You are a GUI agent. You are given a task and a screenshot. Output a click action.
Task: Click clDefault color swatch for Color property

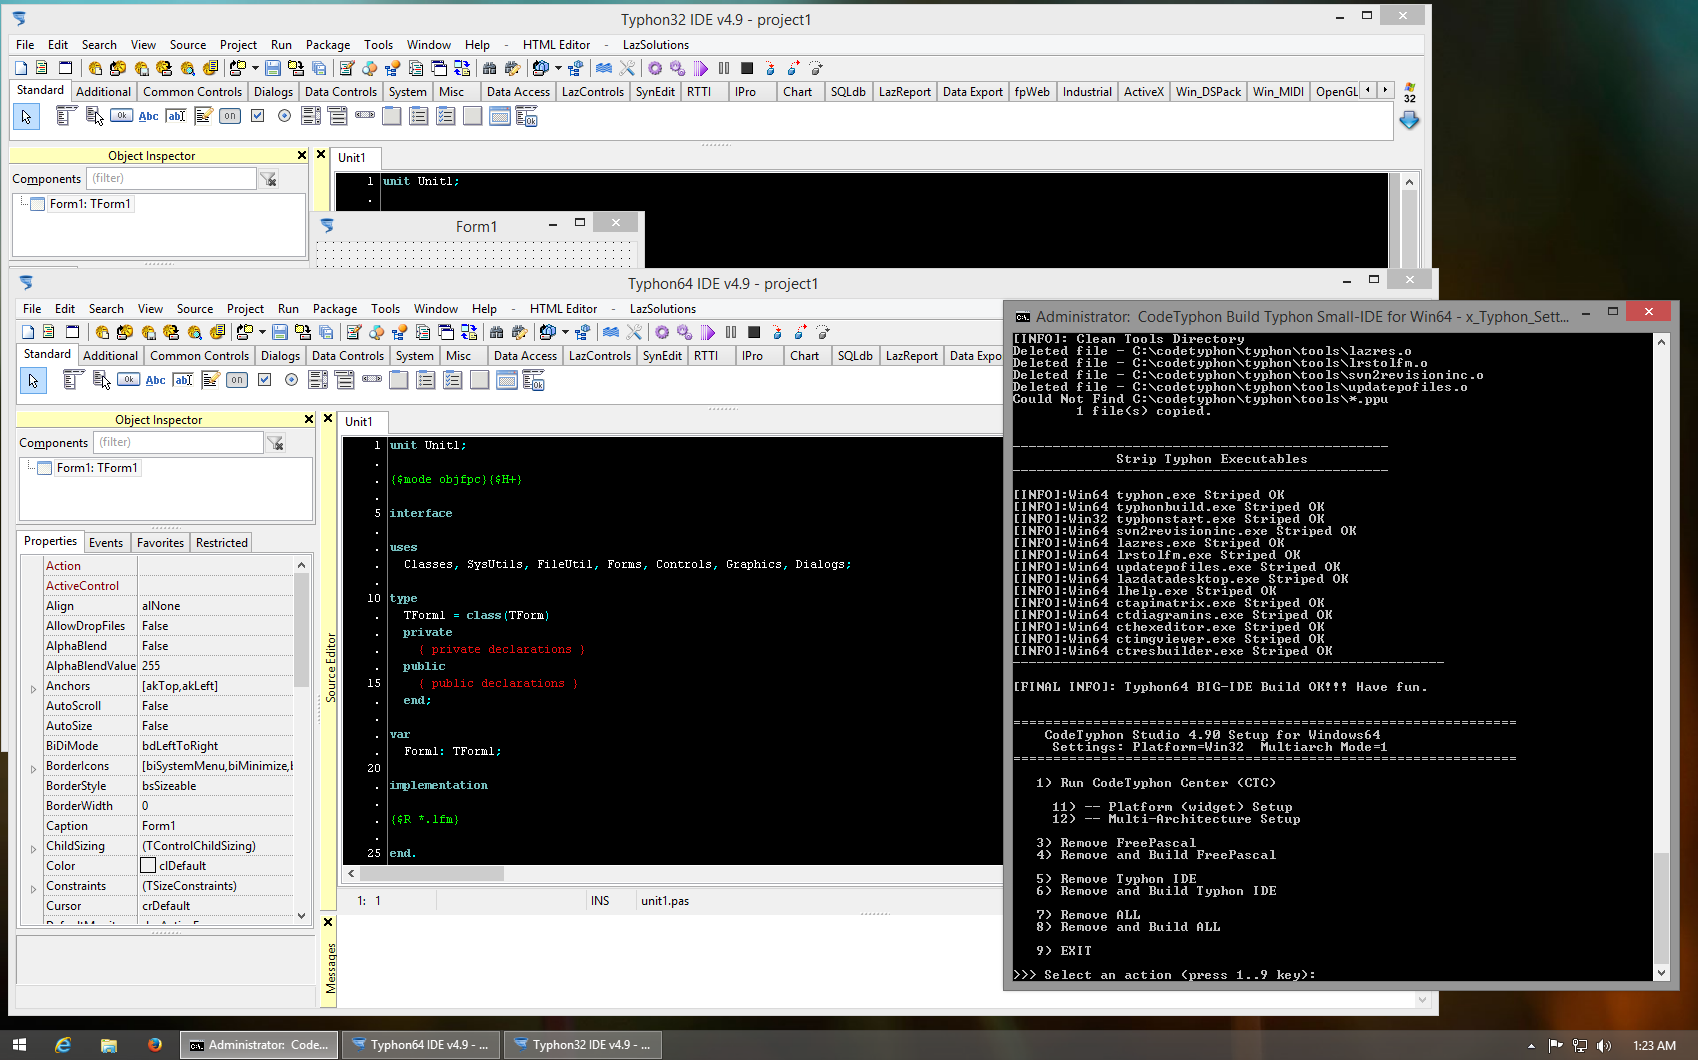[x=148, y=866]
